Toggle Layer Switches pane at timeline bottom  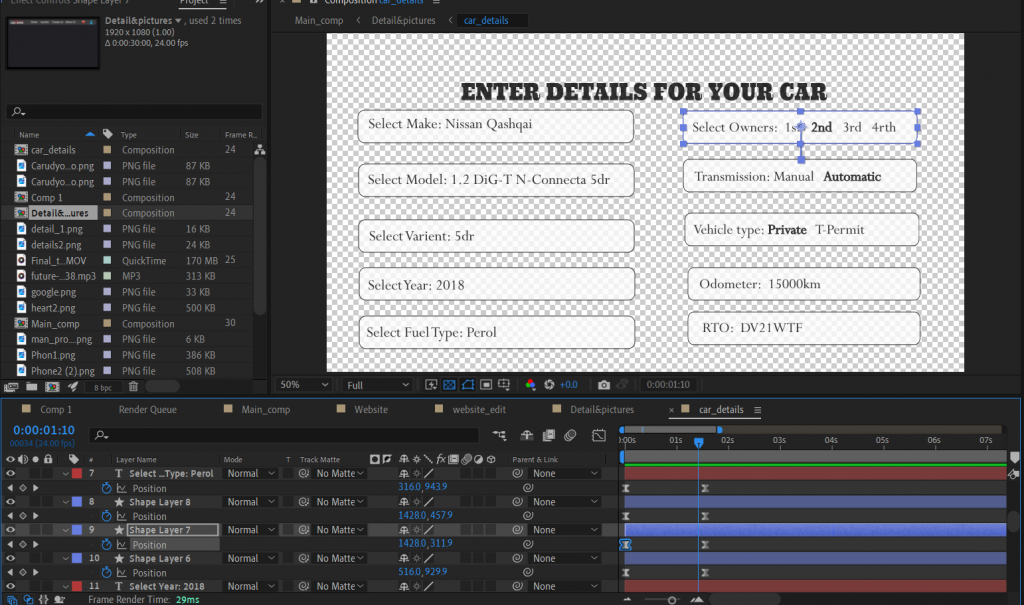12,600
